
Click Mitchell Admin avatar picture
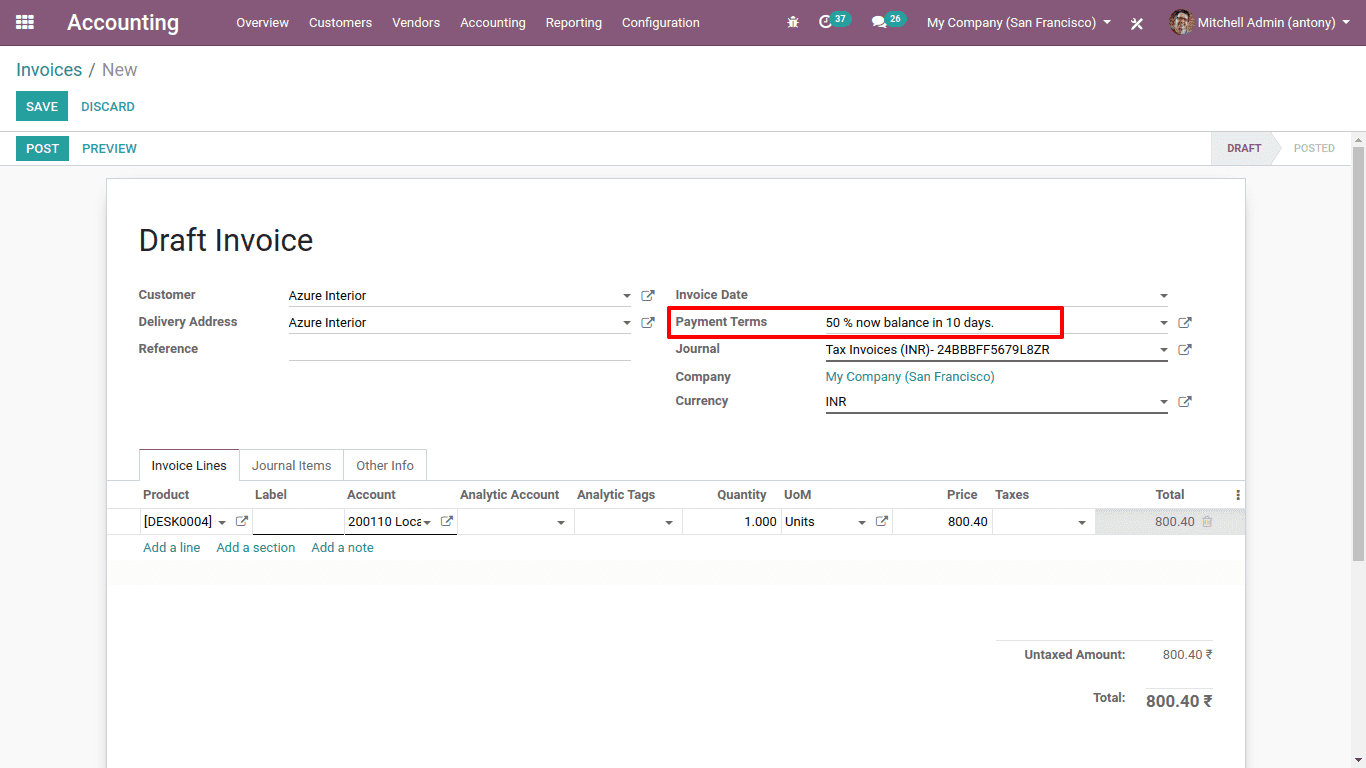(x=1181, y=22)
